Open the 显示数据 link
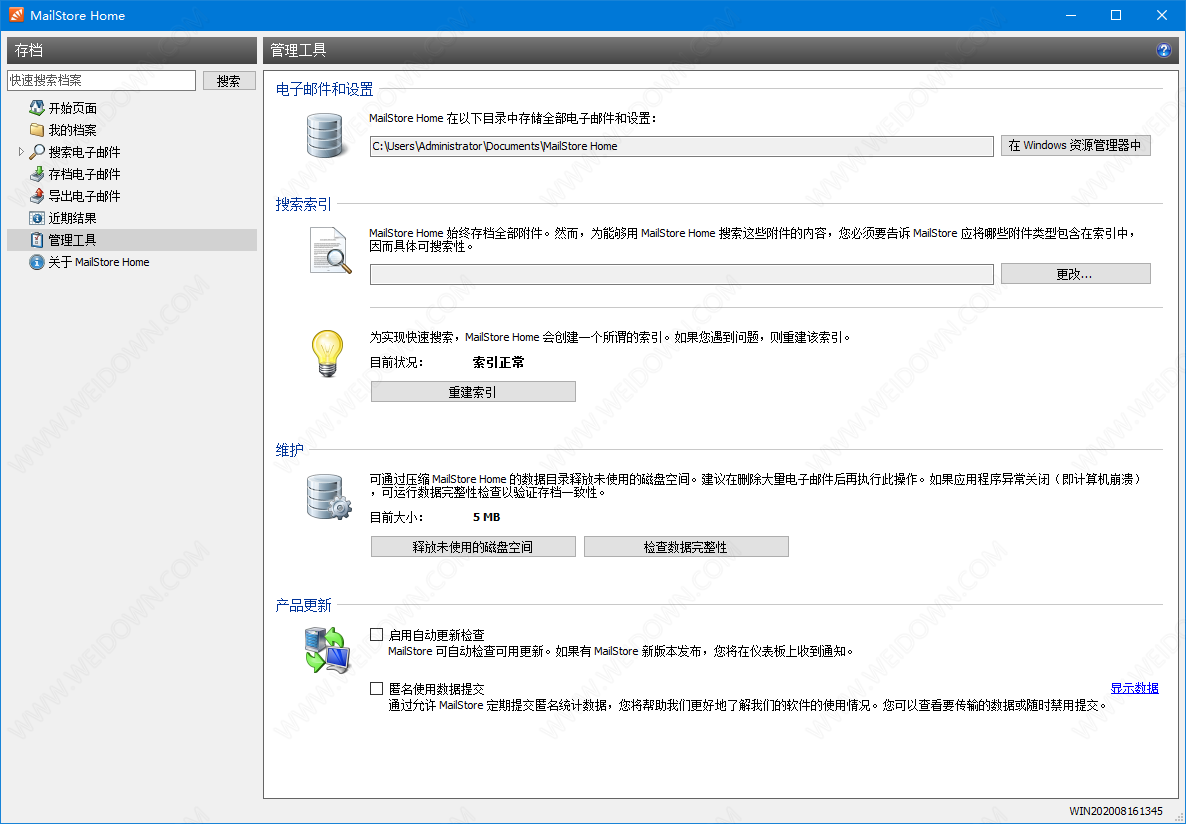Viewport: 1186px width, 824px height. coord(1135,688)
